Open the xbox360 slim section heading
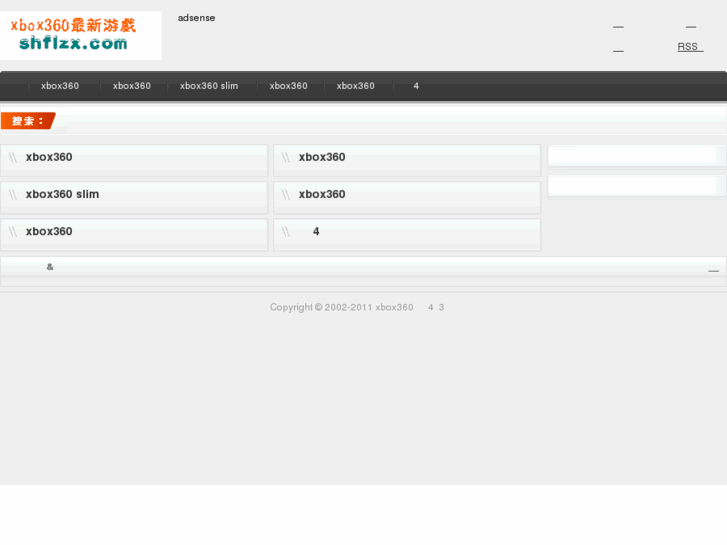 (x=62, y=194)
